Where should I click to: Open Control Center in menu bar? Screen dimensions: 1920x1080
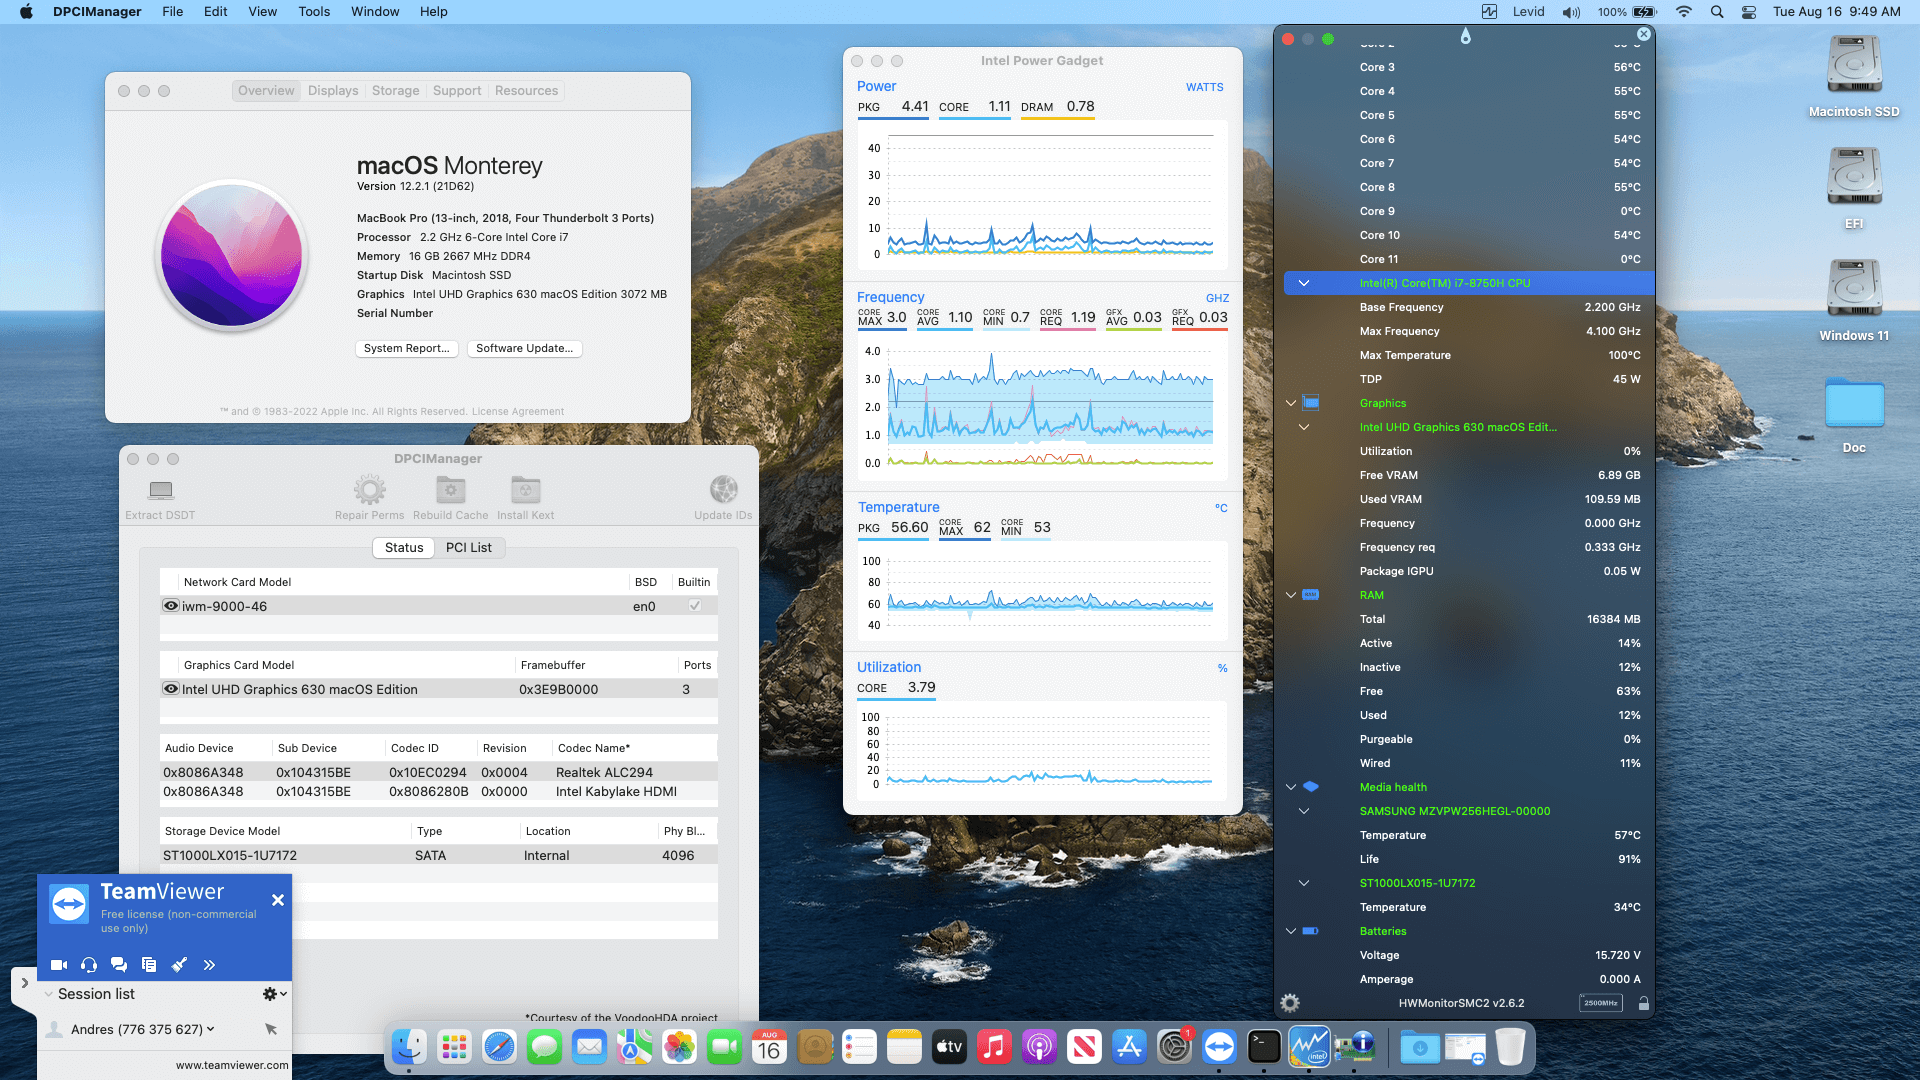tap(1749, 12)
